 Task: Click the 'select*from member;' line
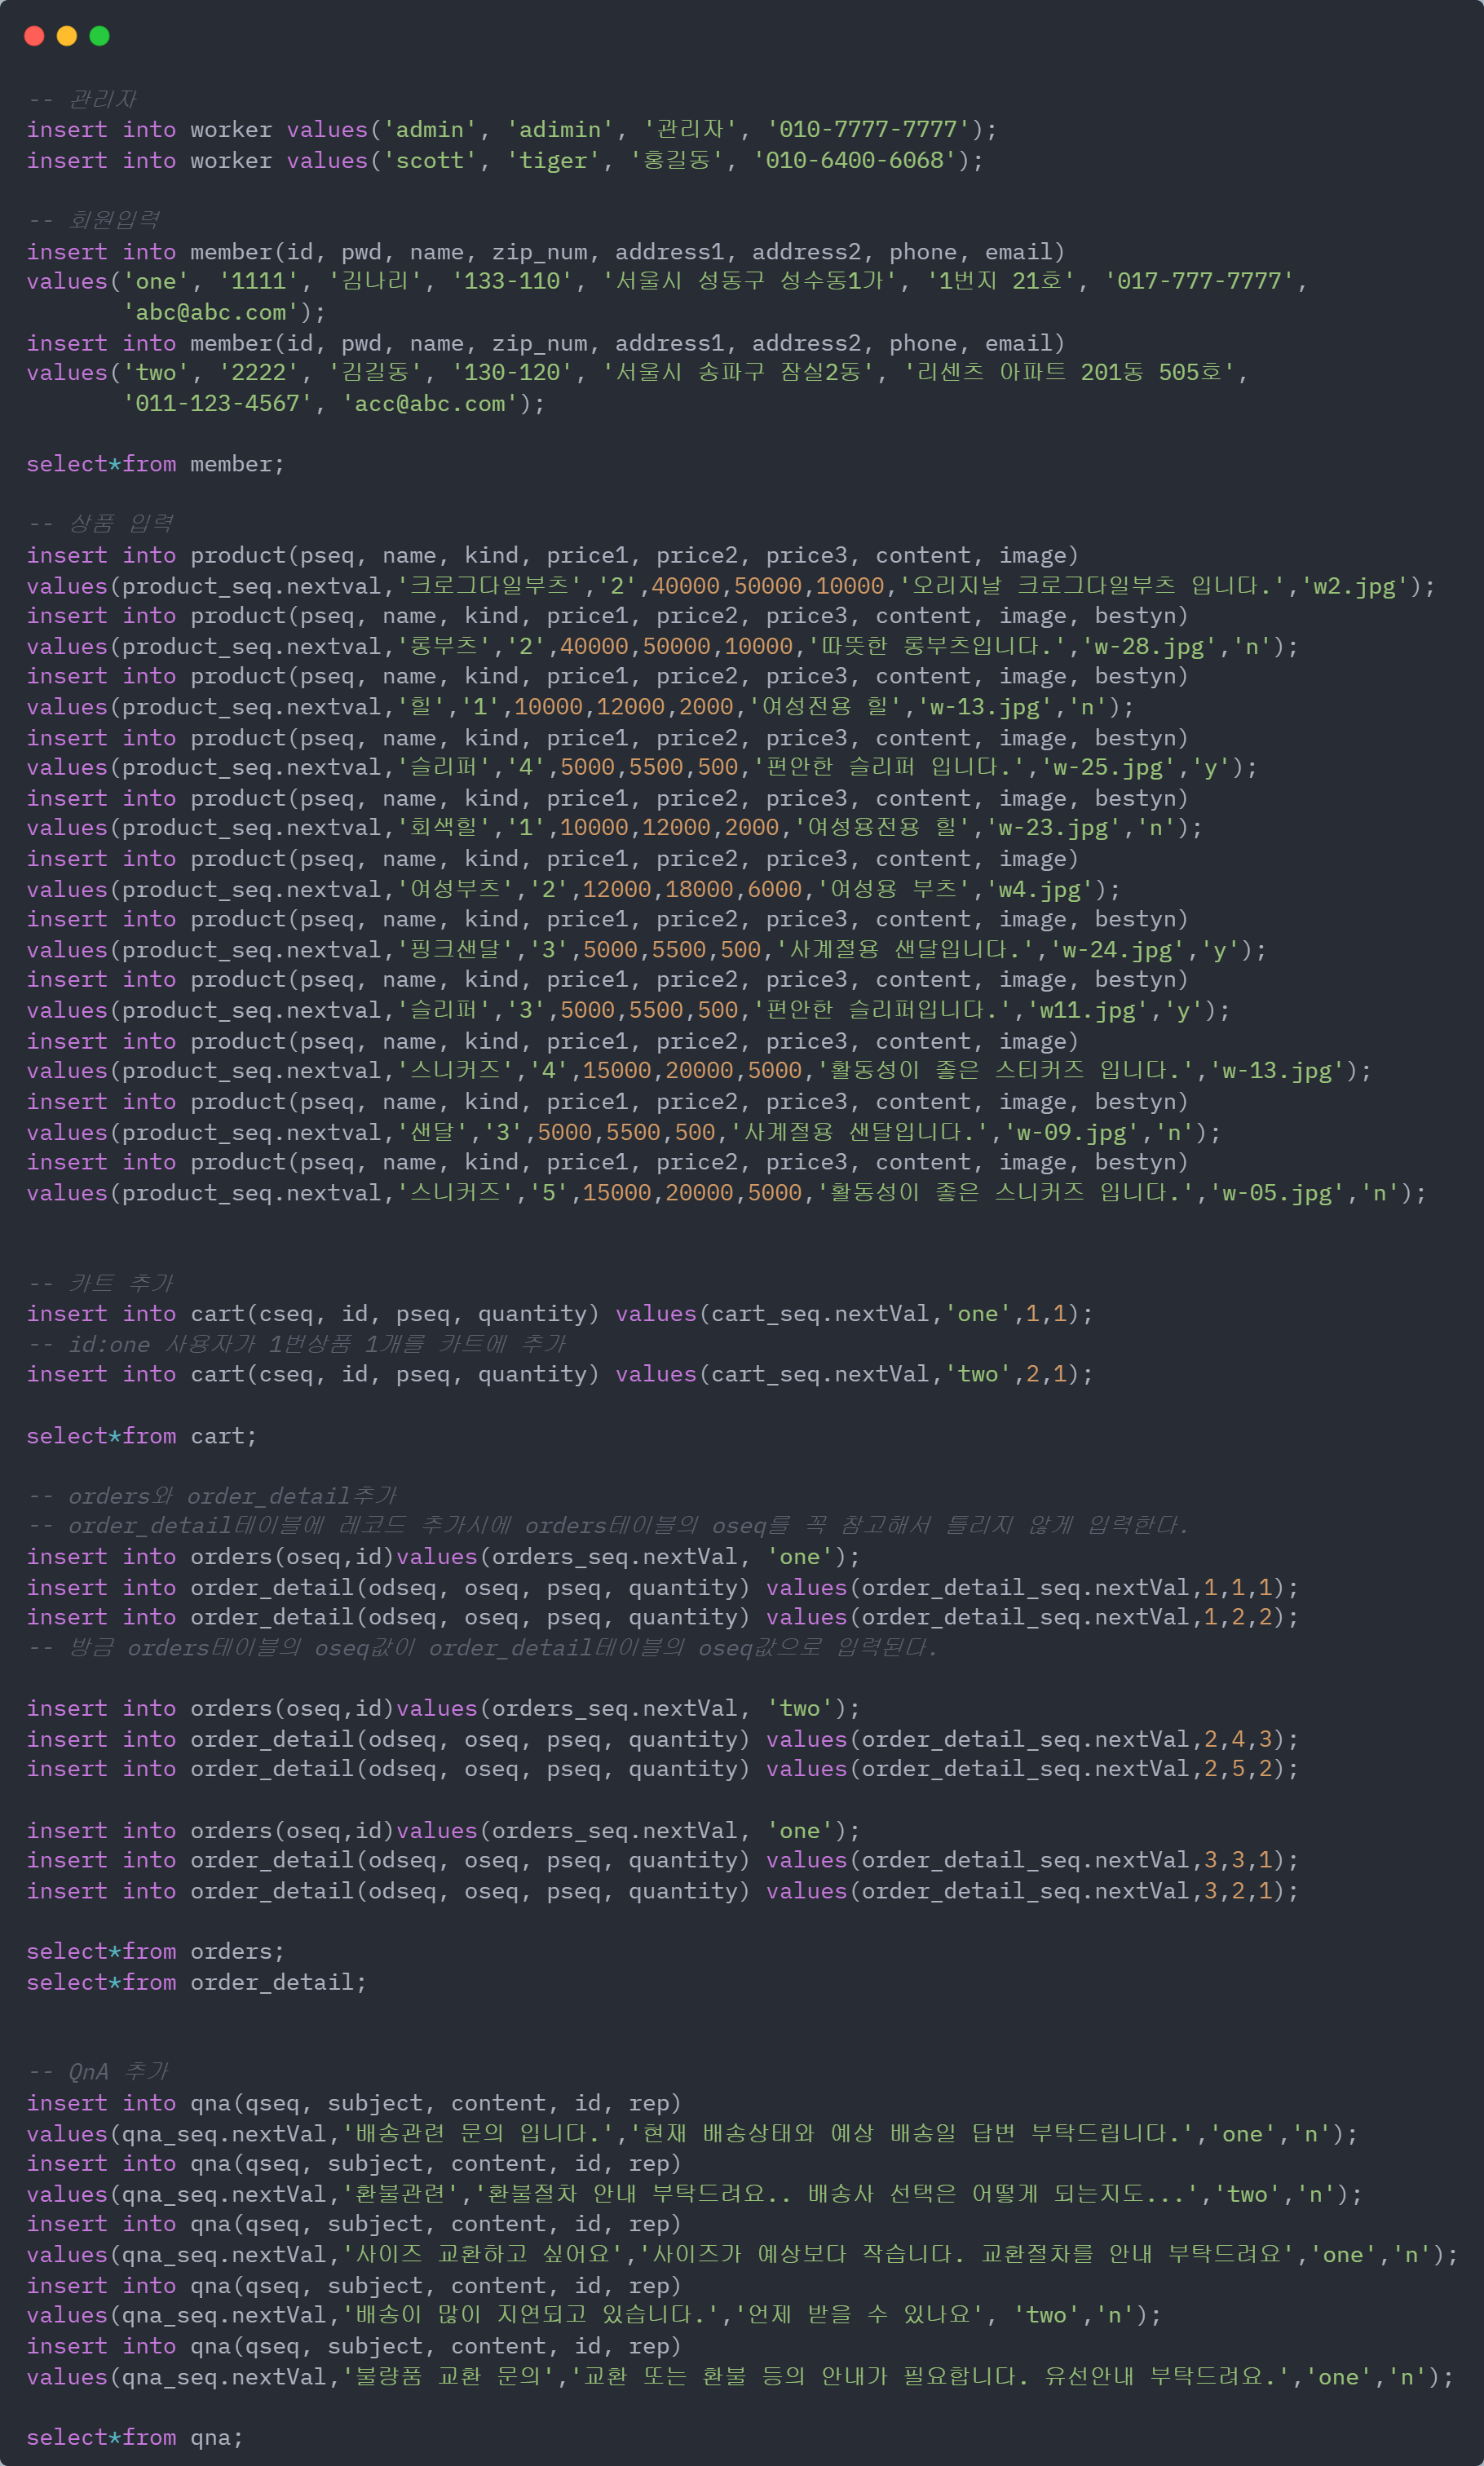(156, 464)
